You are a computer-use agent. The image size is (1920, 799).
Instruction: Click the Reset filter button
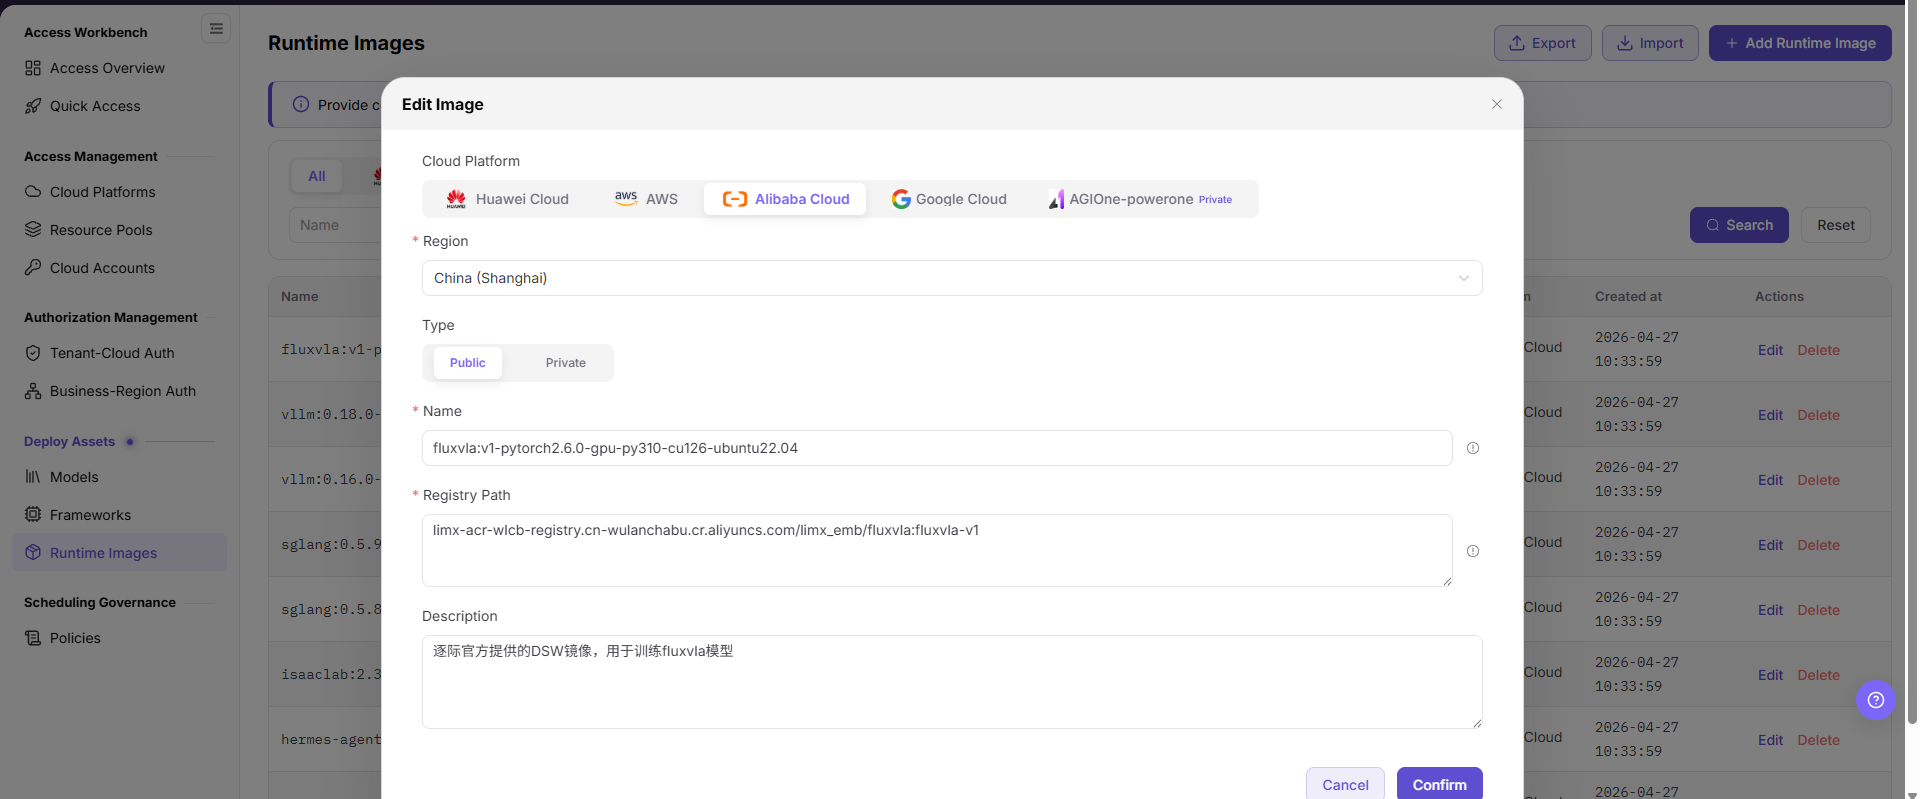(x=1835, y=225)
